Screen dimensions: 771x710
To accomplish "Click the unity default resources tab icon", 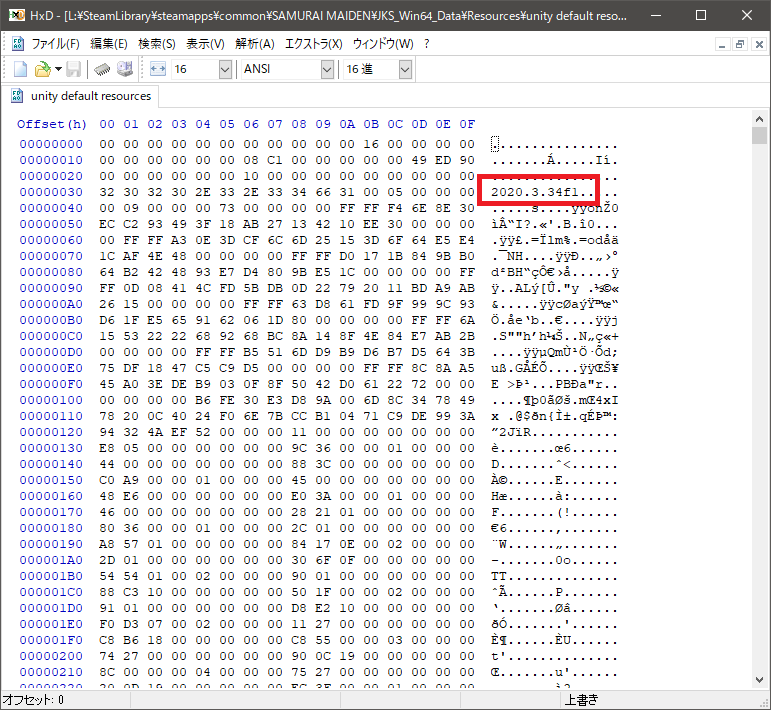I will (x=17, y=96).
